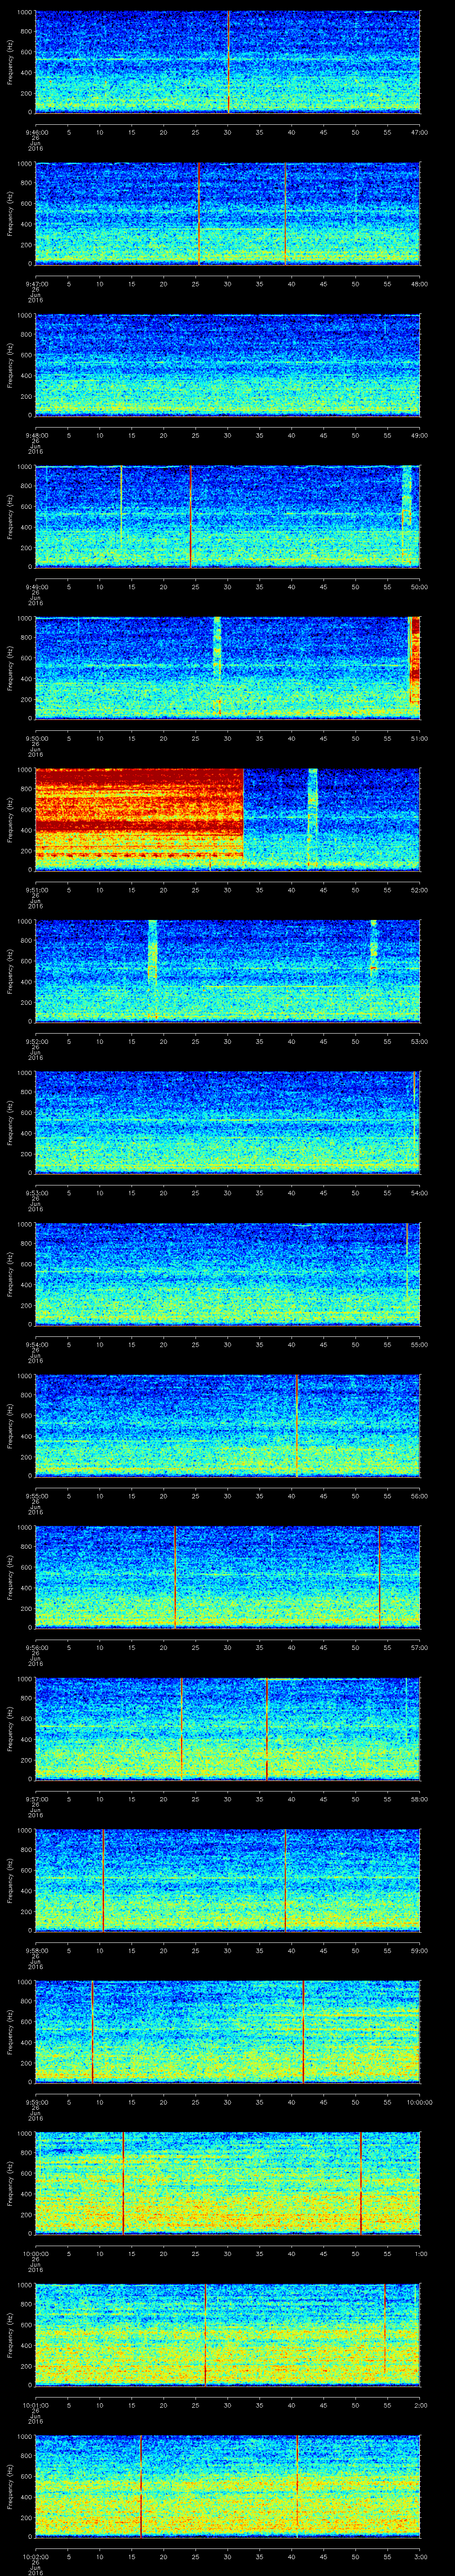Screen dimensions: 455x2576
Task: Select the burst near 18s in 9:52:00 panel
Action: coord(152,952)
